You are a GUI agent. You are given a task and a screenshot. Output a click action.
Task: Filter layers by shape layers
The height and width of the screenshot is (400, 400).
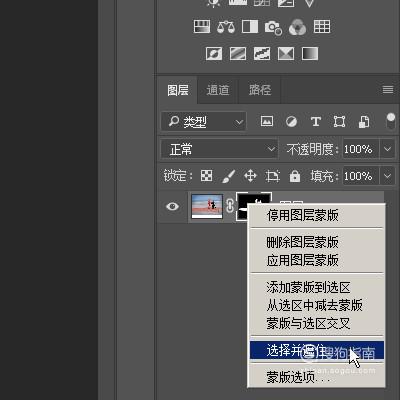coord(339,122)
